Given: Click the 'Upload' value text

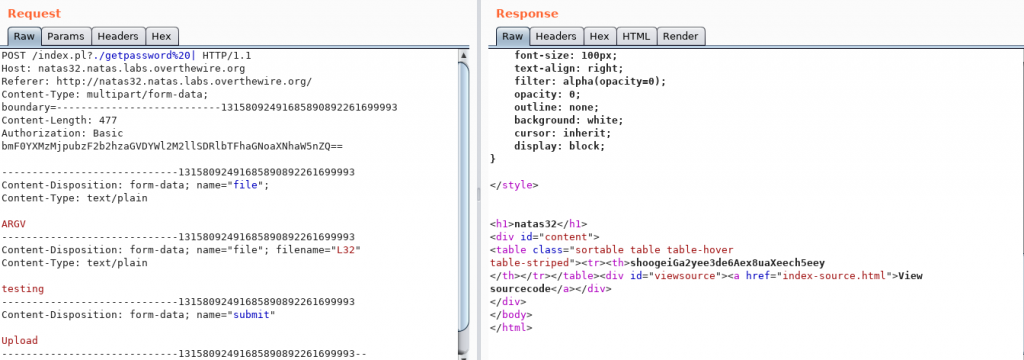Looking at the screenshot, I should click(20, 340).
